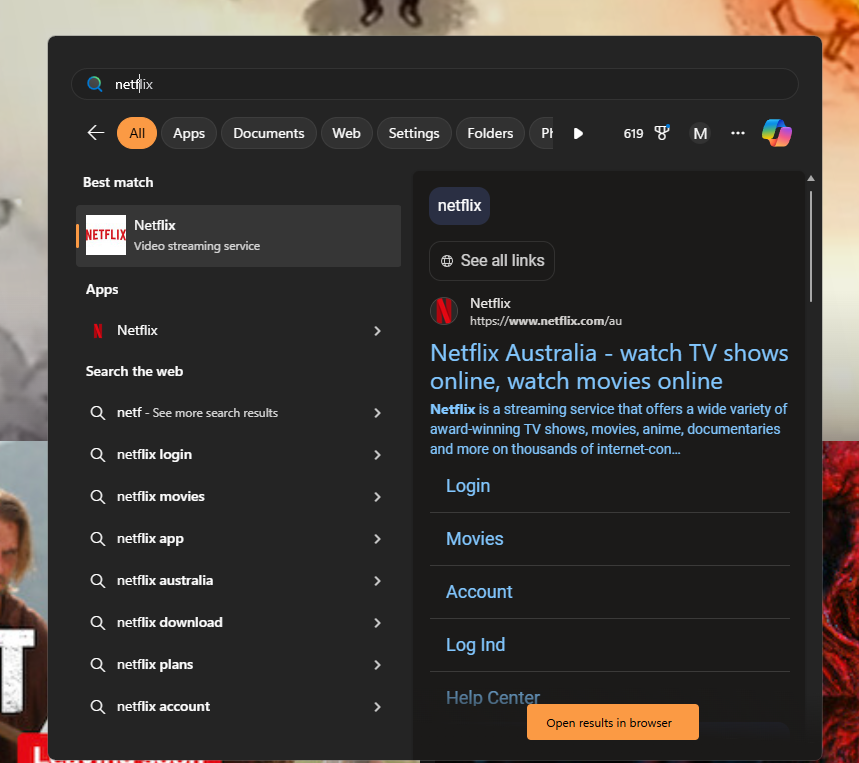The image size is (859, 763).
Task: Click the Open results in browser button
Action: (612, 722)
